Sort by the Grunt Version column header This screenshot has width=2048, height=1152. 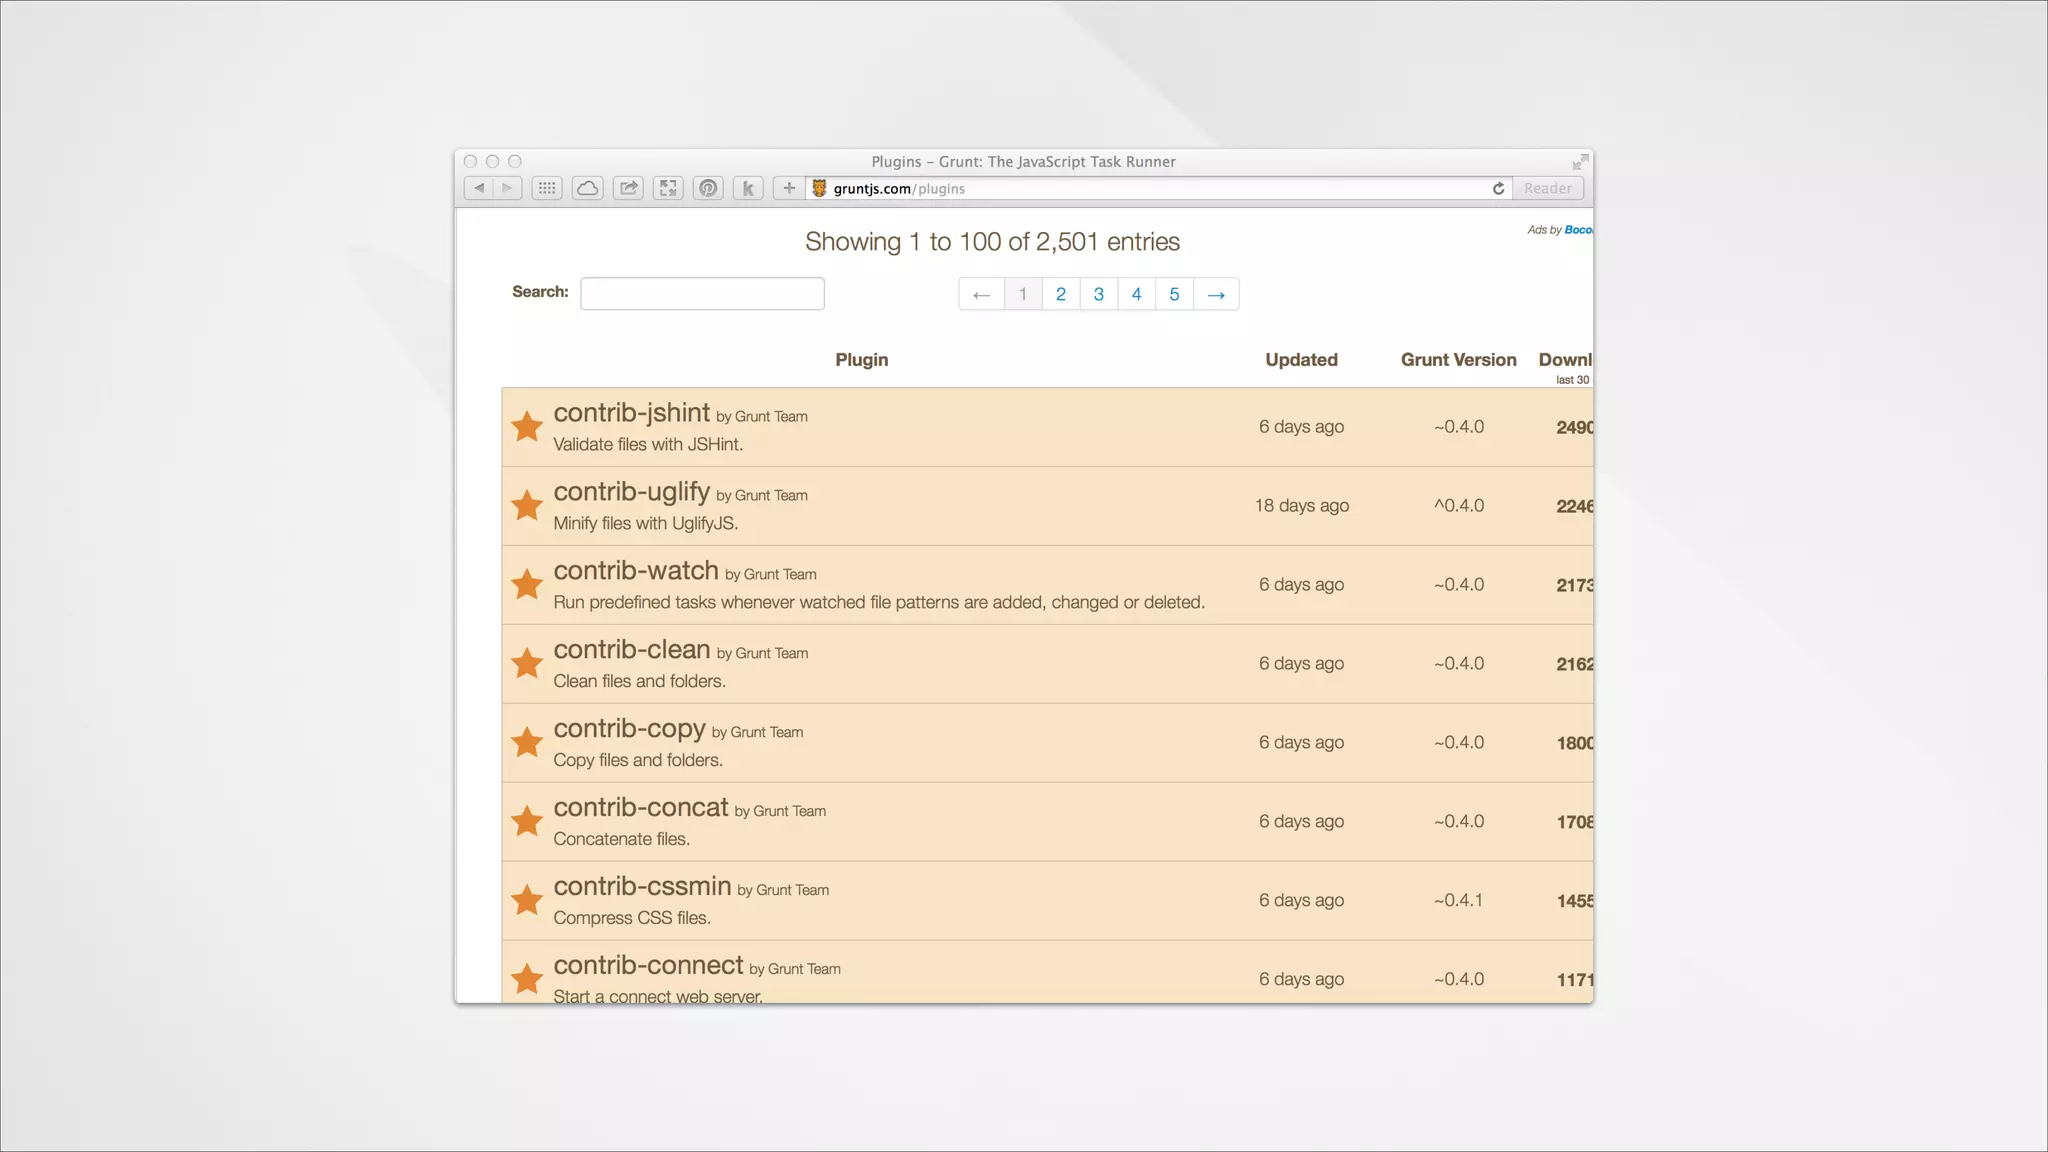click(x=1458, y=360)
